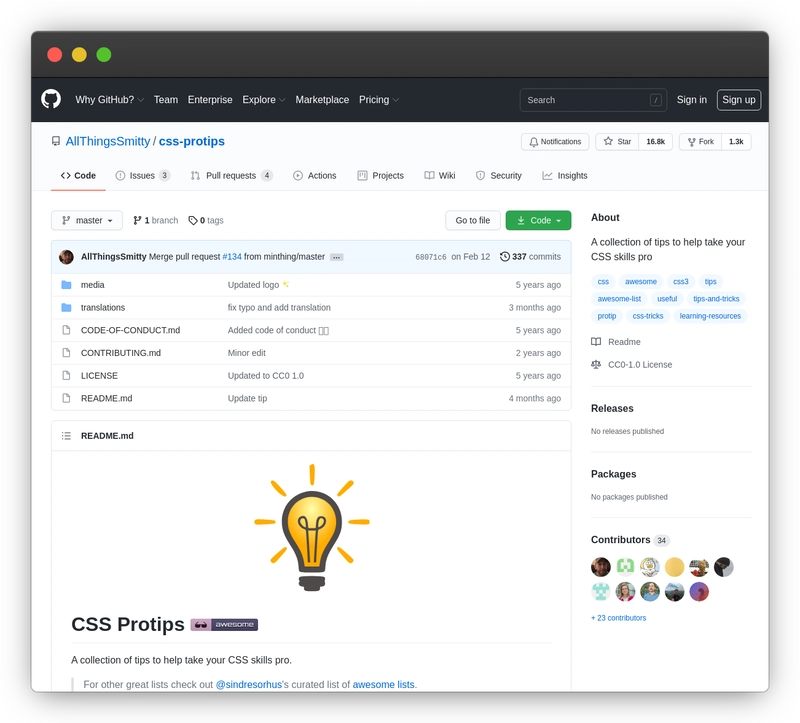The image size is (800, 723).
Task: Open the purple contributor avatar
Action: (x=699, y=592)
